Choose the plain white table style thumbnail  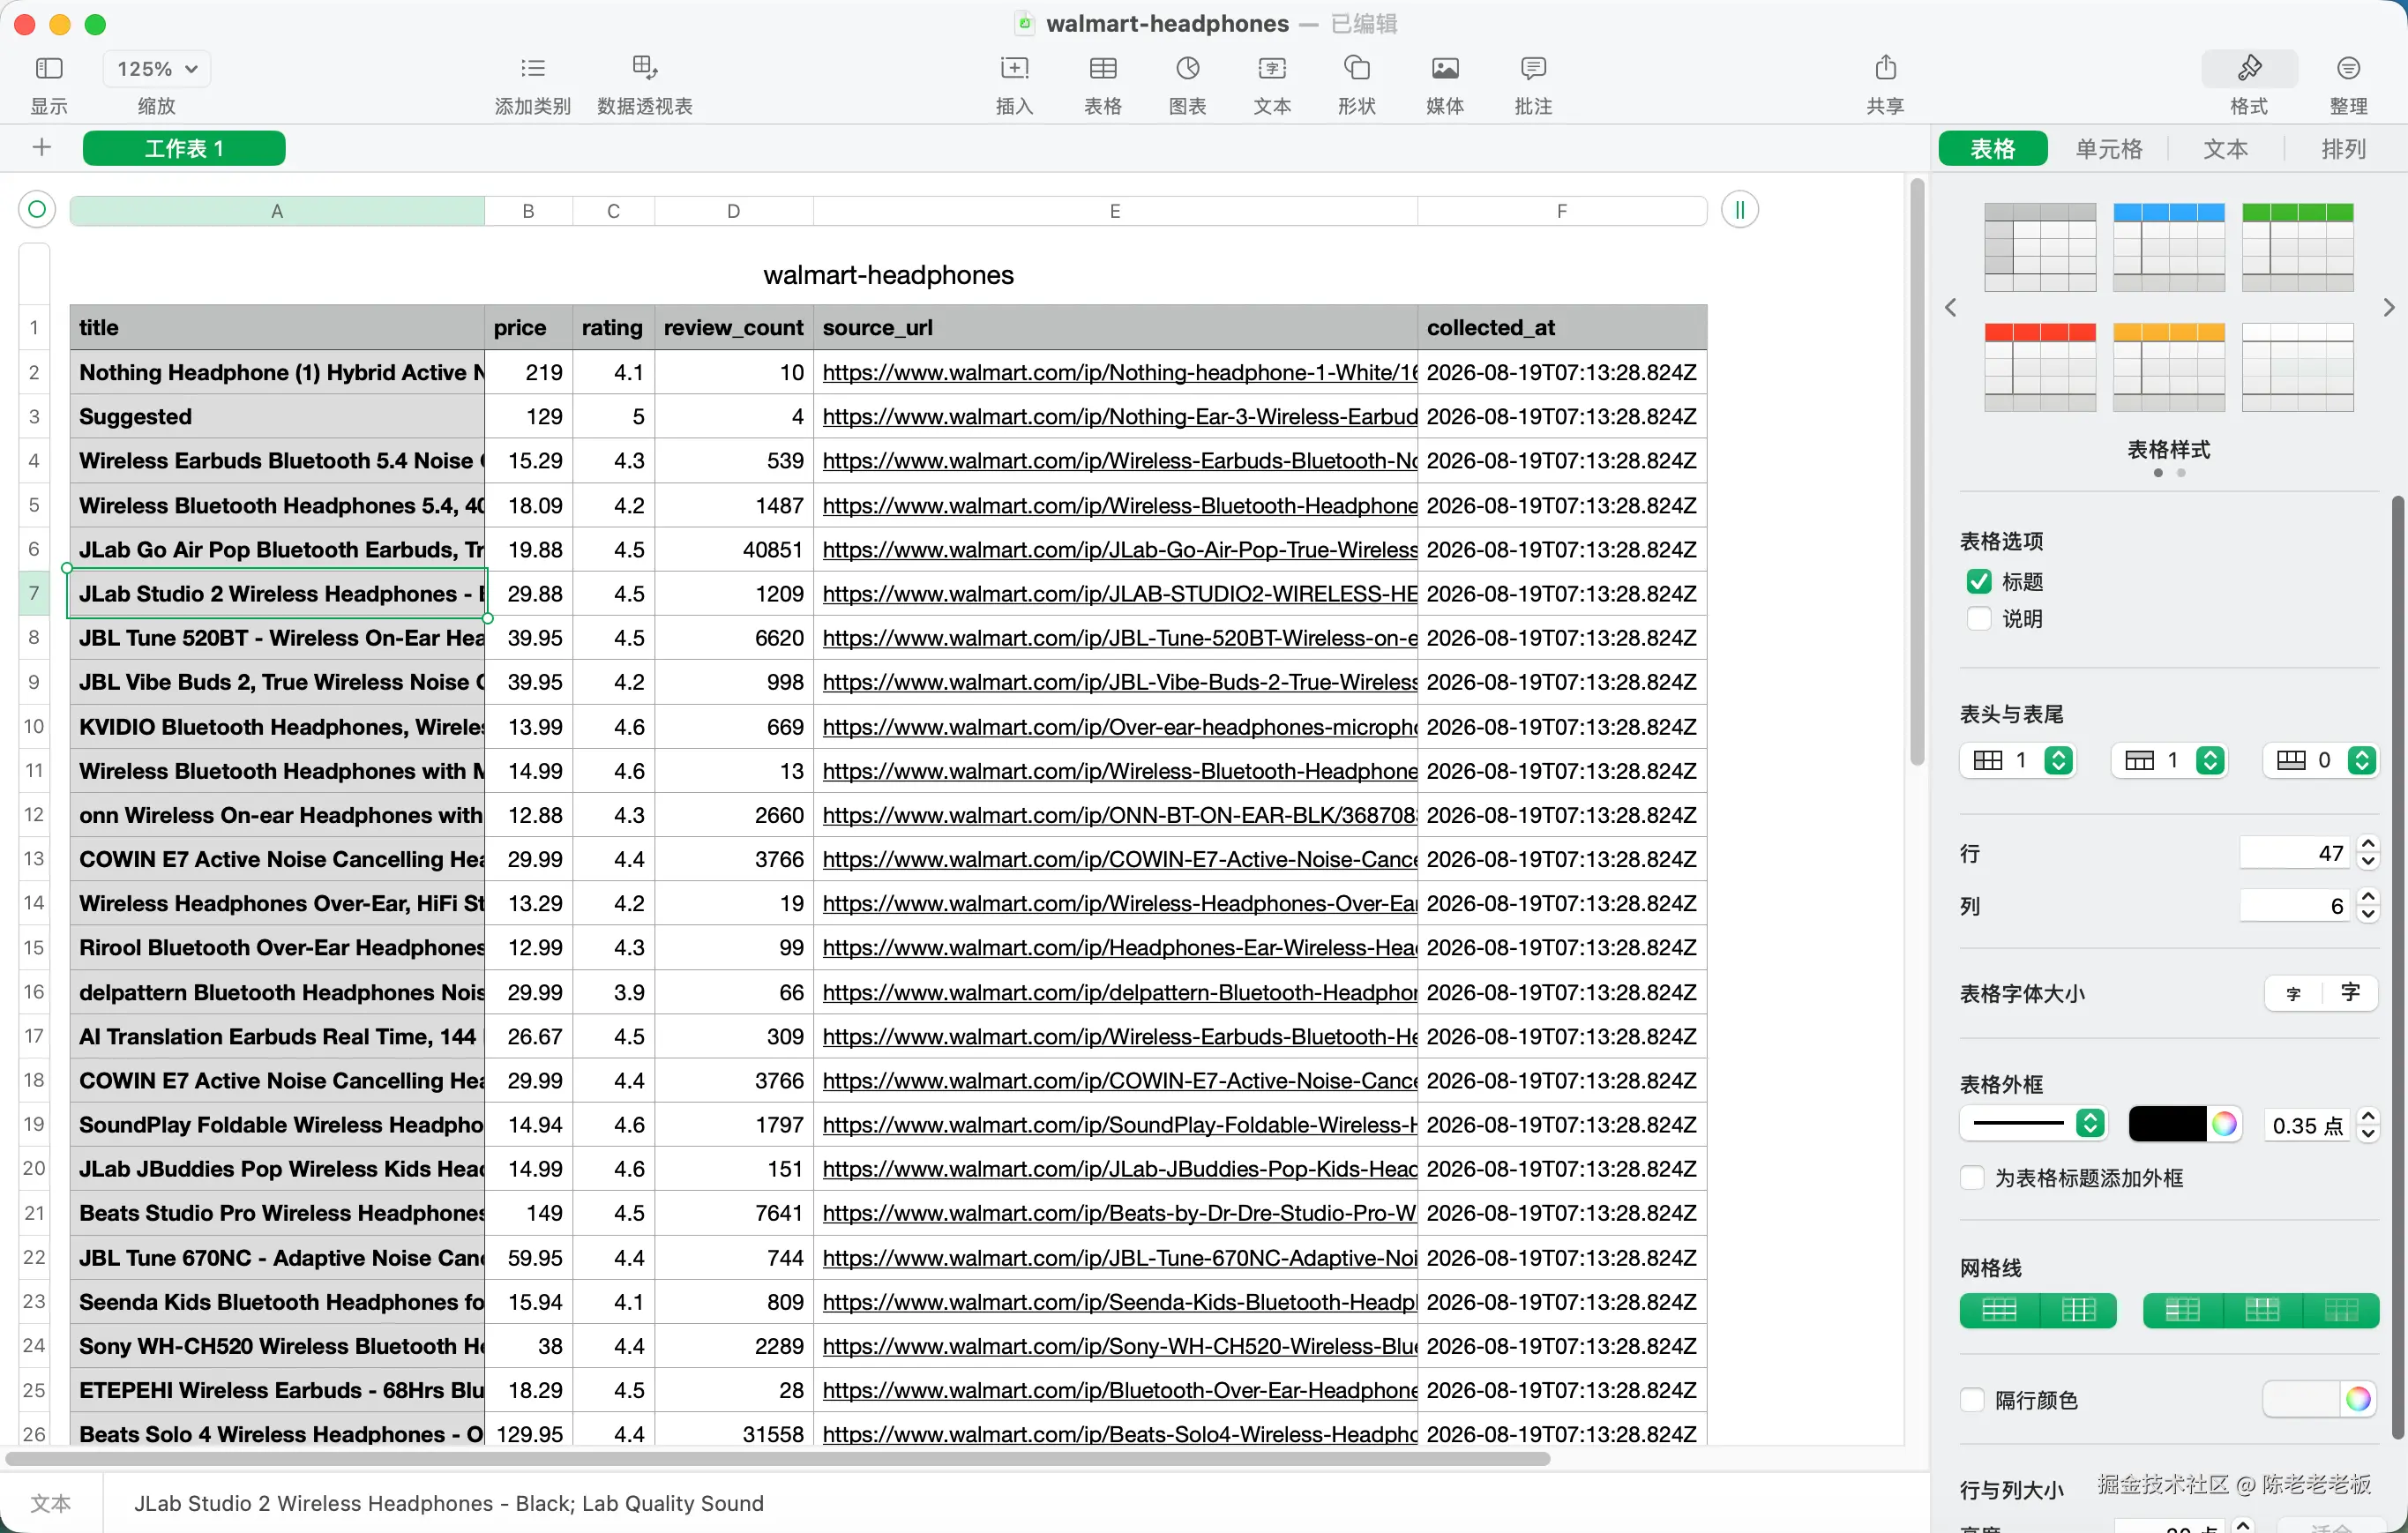pyautogui.click(x=2297, y=367)
